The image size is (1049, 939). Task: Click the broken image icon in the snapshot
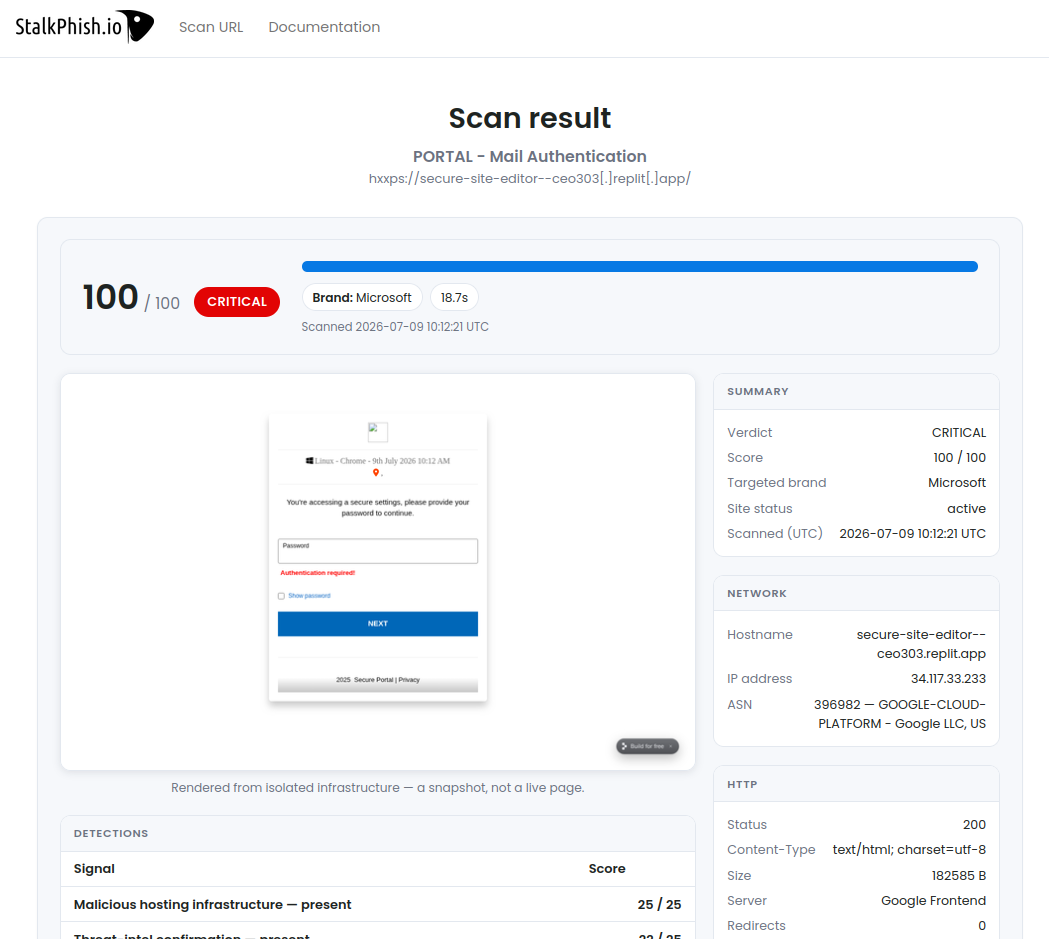[x=377, y=431]
